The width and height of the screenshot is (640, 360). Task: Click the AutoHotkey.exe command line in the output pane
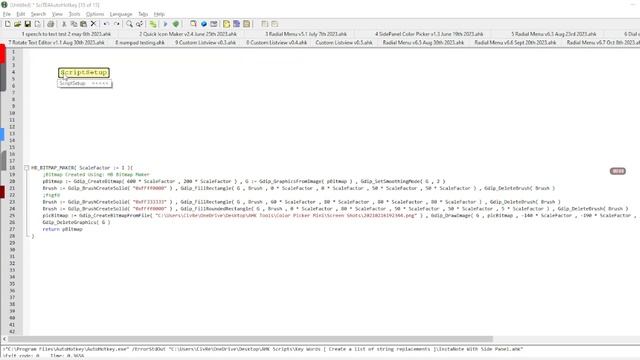point(263,349)
